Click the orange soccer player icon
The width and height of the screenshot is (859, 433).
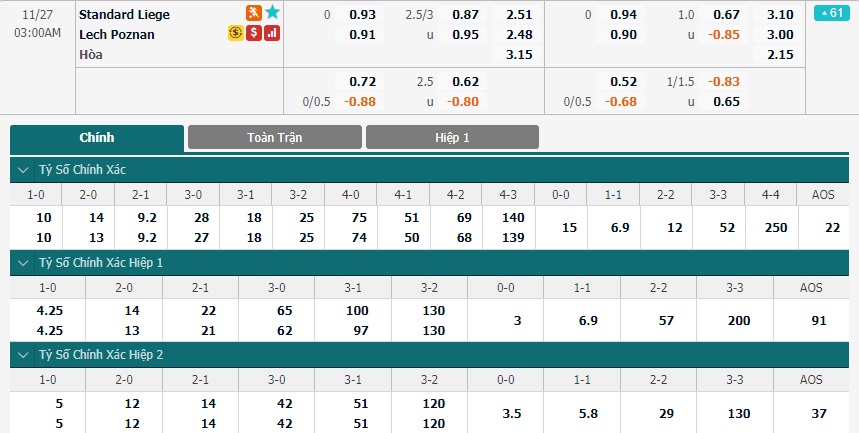[254, 13]
